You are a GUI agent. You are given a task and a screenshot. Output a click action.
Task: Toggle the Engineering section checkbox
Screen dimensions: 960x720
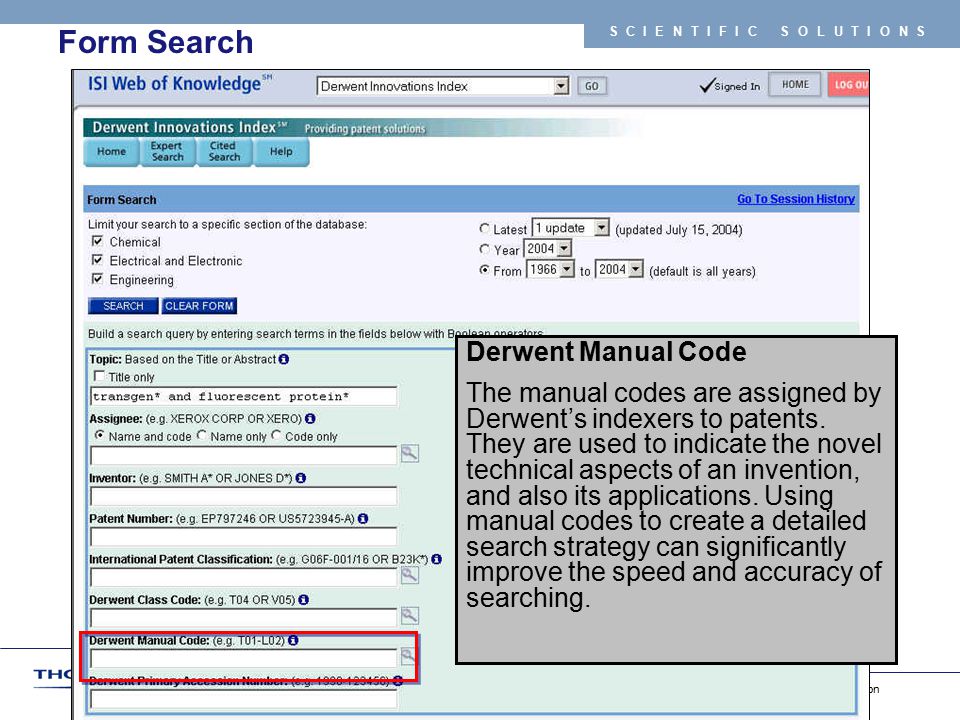(x=97, y=279)
